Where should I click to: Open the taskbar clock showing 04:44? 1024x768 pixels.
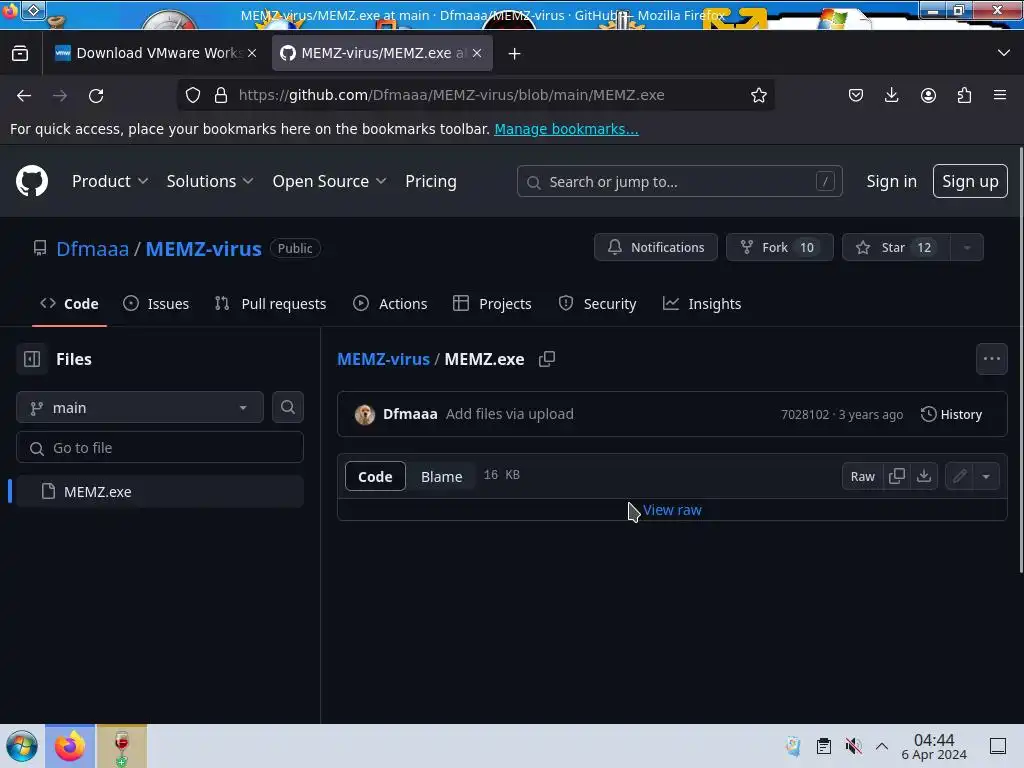934,746
